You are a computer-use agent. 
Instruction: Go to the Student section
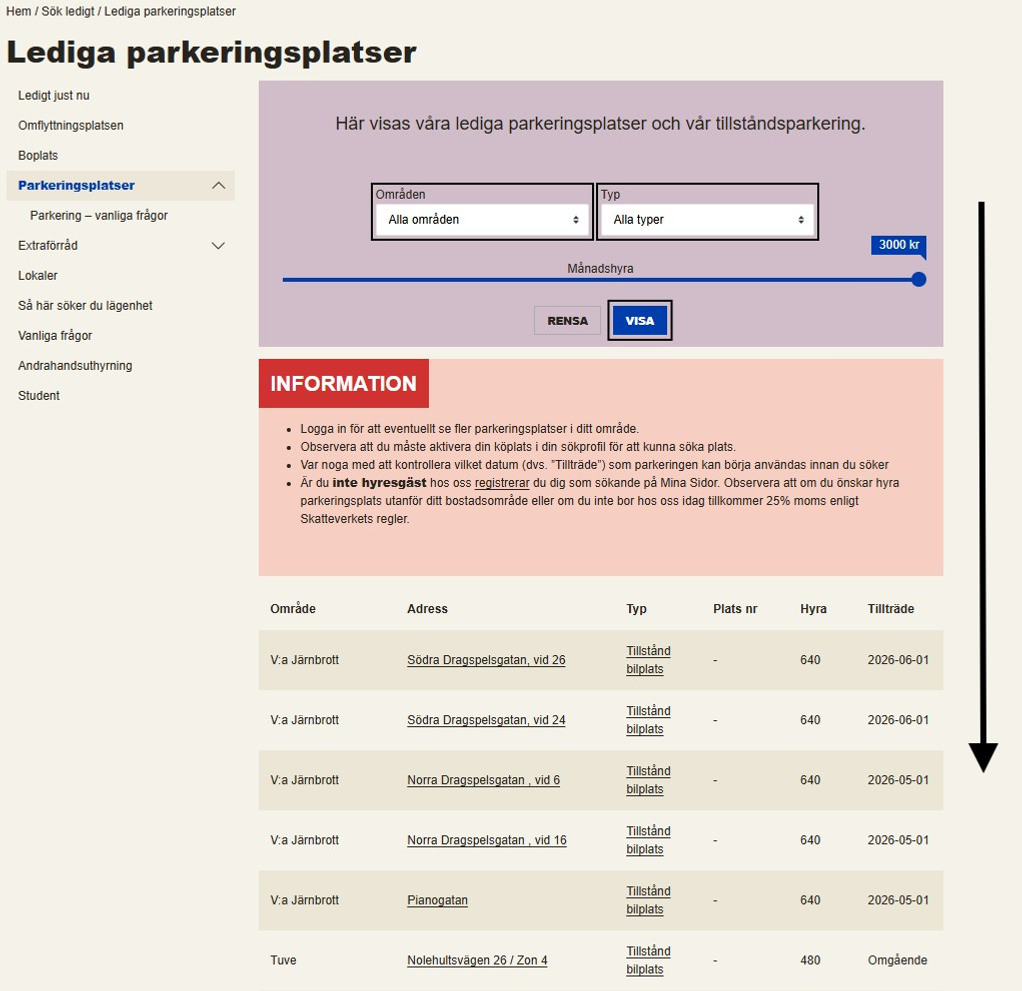(38, 395)
